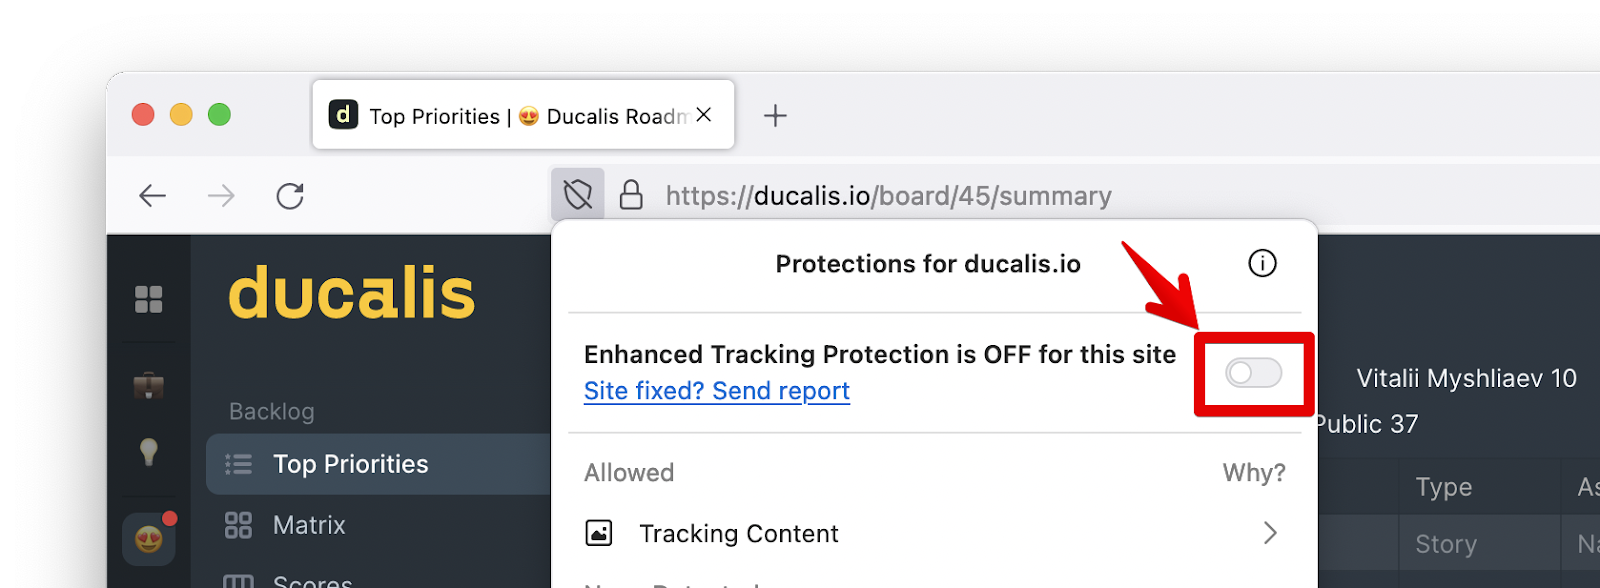Toggle Enhanced Tracking Protection switch
Viewport: 1600px width, 588px height.
coord(1253,373)
